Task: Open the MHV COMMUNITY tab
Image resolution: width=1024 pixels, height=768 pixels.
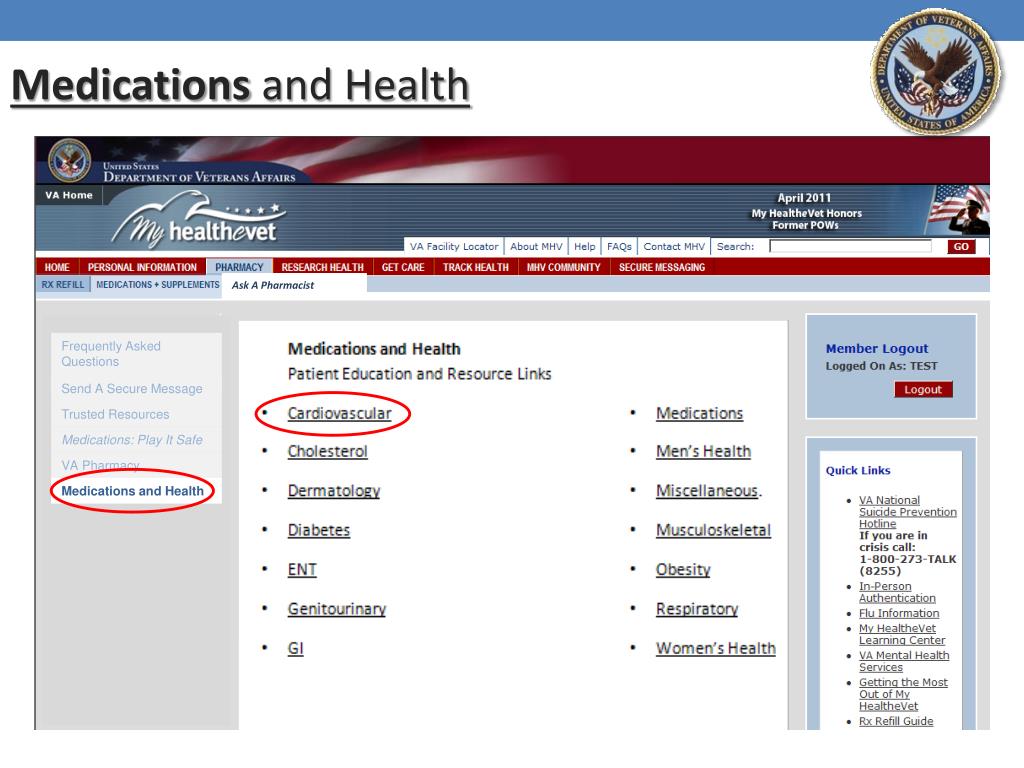Action: click(x=564, y=267)
